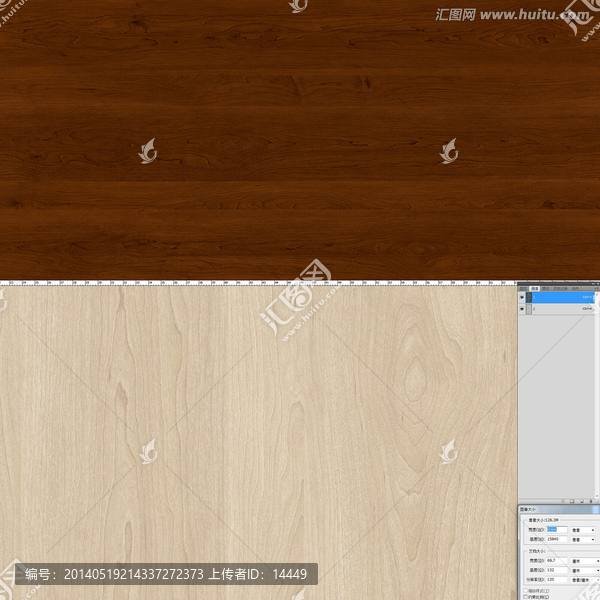Viewport: 600px width, 600px height.
Task: Toggle Scale Styles checkbox
Action: coord(525,591)
